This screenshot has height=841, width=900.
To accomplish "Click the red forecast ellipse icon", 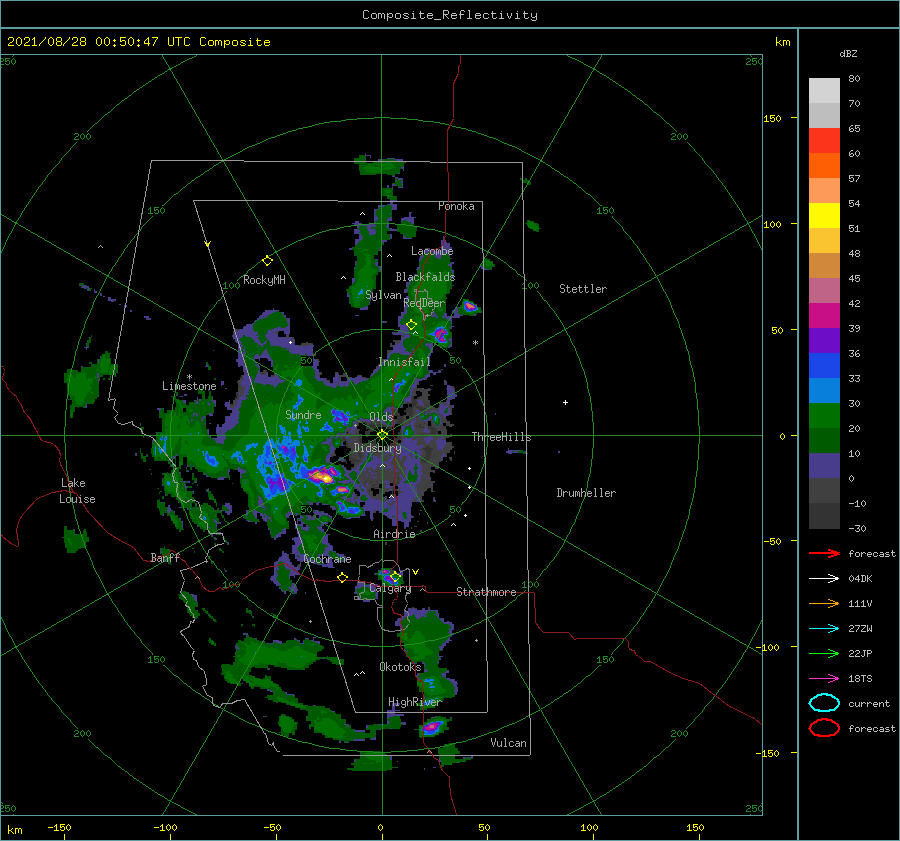I will pos(824,728).
